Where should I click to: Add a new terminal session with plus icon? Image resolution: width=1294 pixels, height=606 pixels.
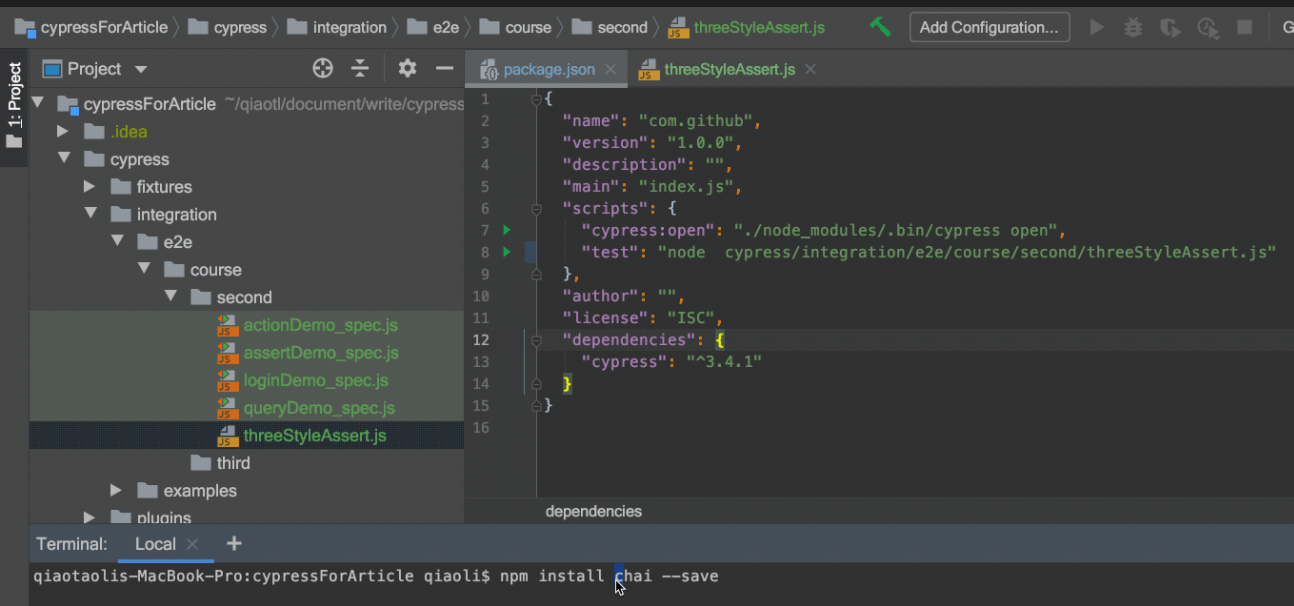point(234,544)
